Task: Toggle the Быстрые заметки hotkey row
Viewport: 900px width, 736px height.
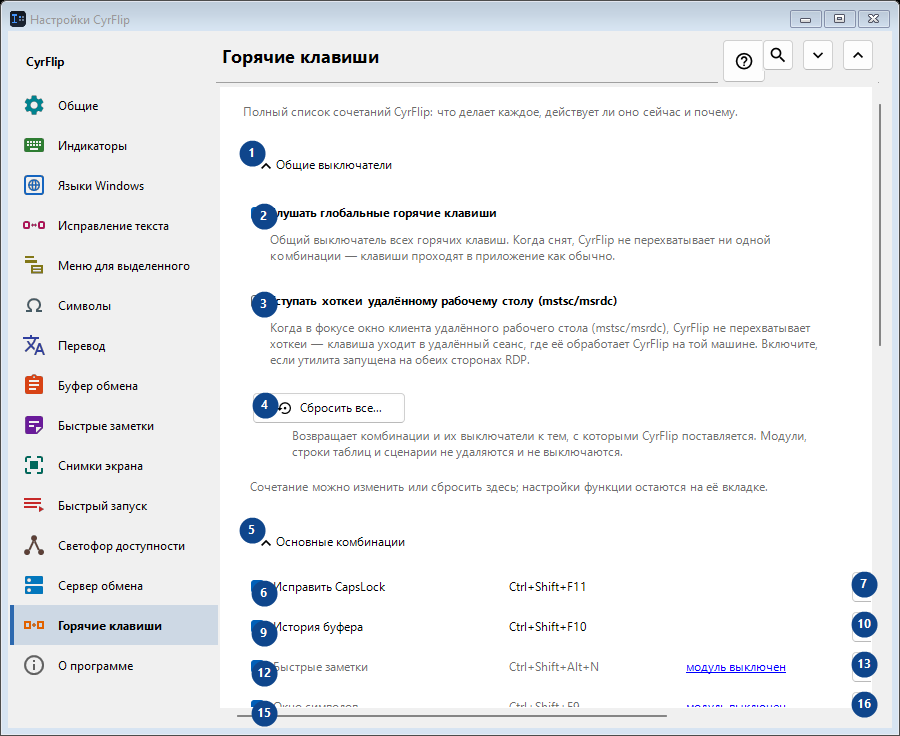Action: 257,667
